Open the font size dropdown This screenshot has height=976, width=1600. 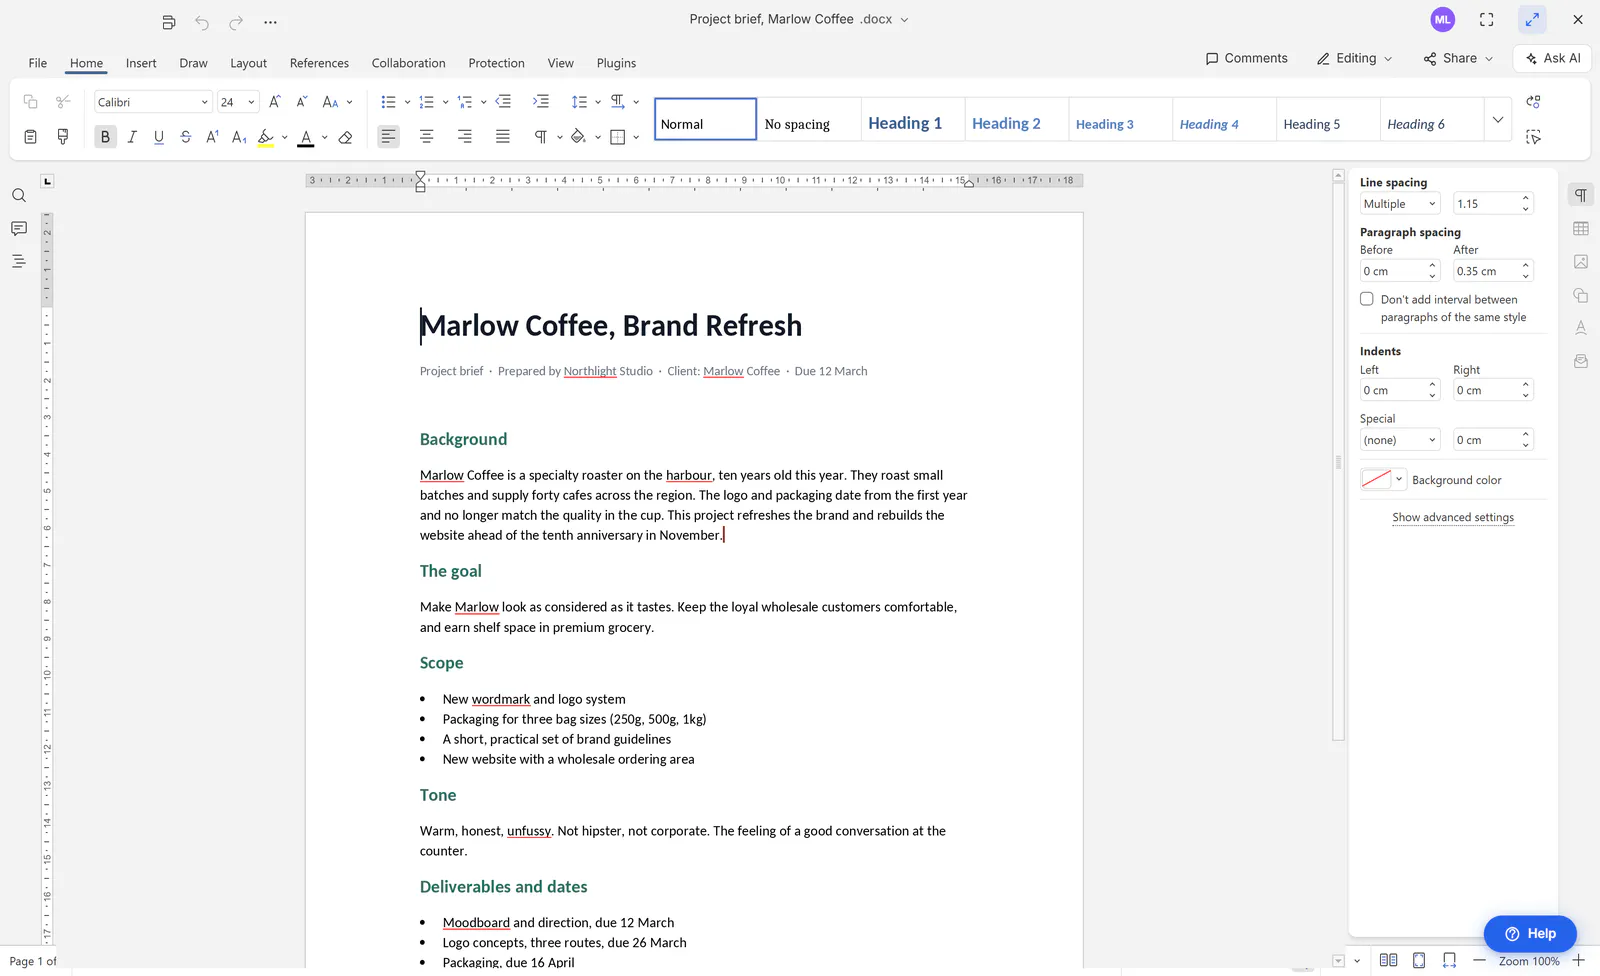pos(251,102)
